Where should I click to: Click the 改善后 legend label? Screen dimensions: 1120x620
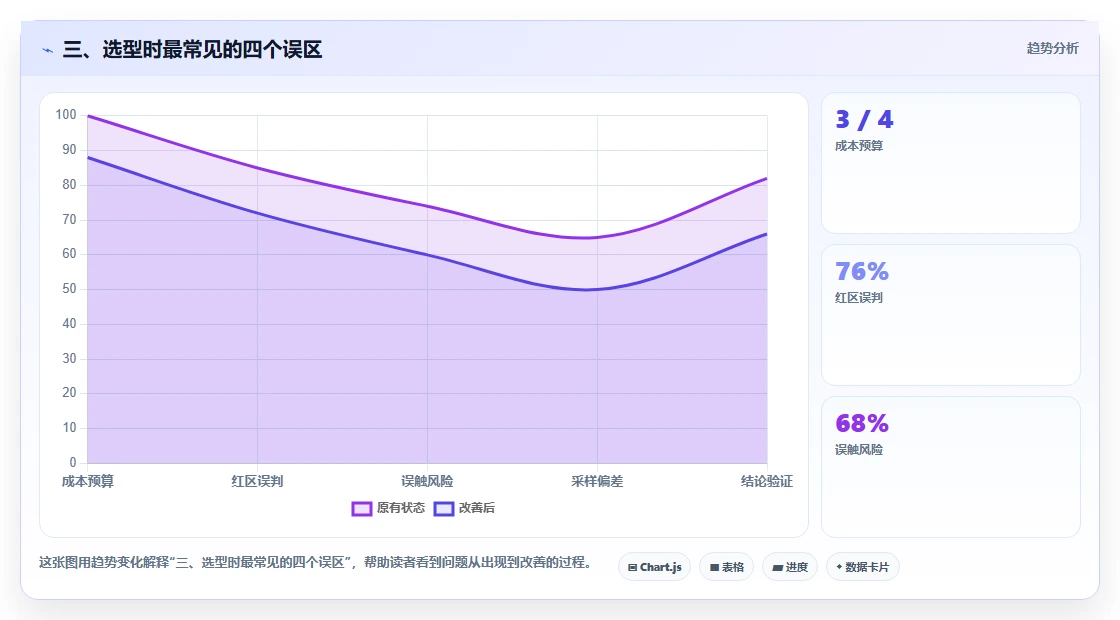pos(476,508)
